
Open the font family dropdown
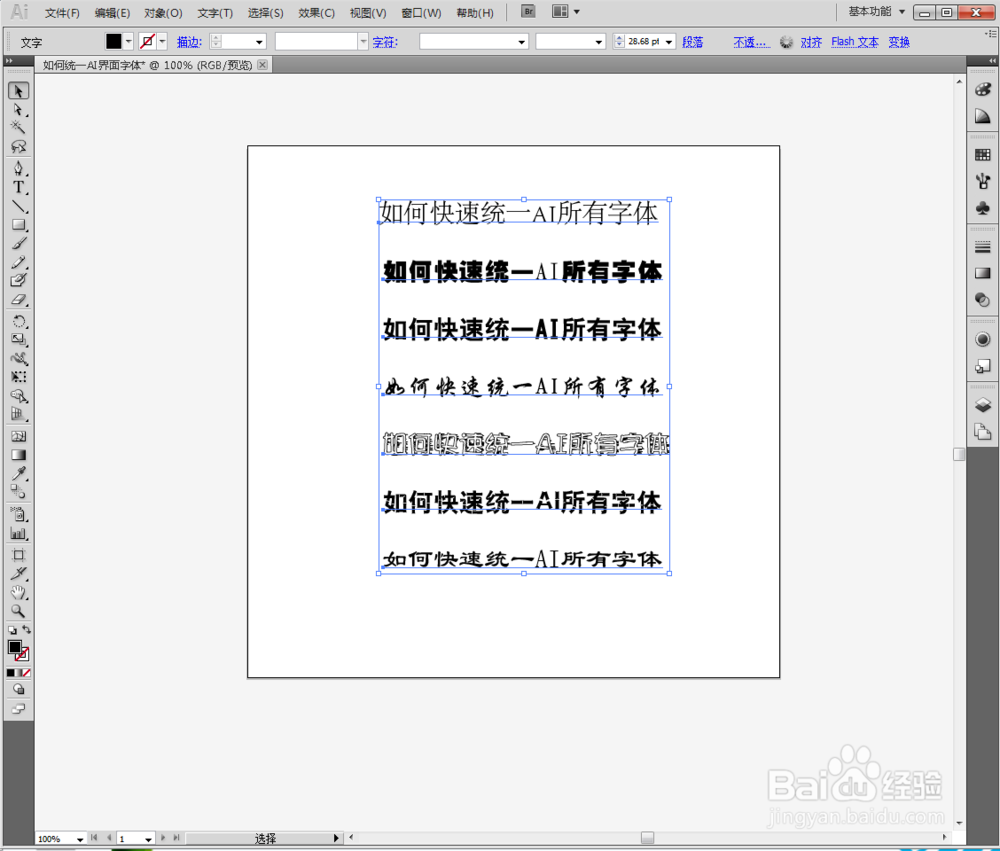click(522, 42)
